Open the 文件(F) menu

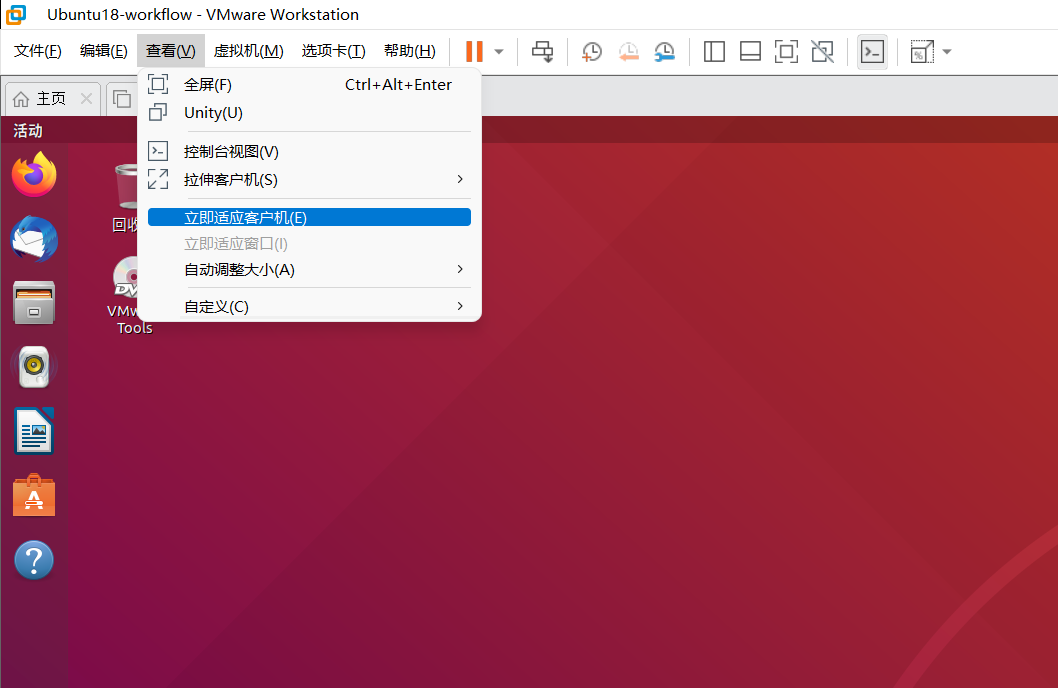pos(38,51)
